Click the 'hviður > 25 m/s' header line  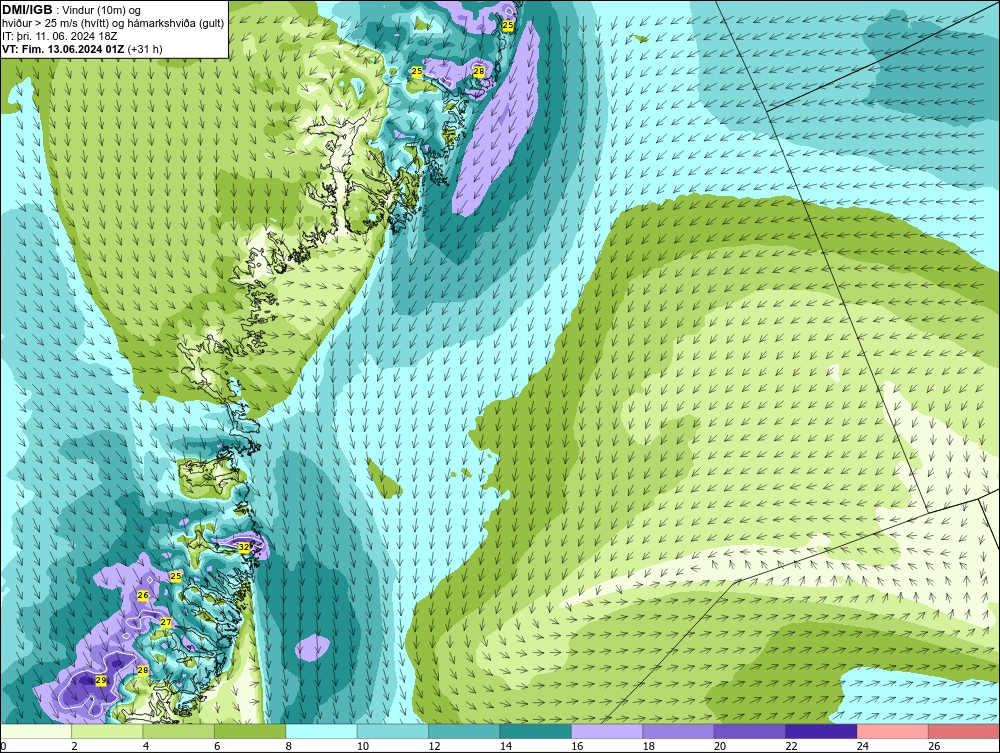[113, 24]
